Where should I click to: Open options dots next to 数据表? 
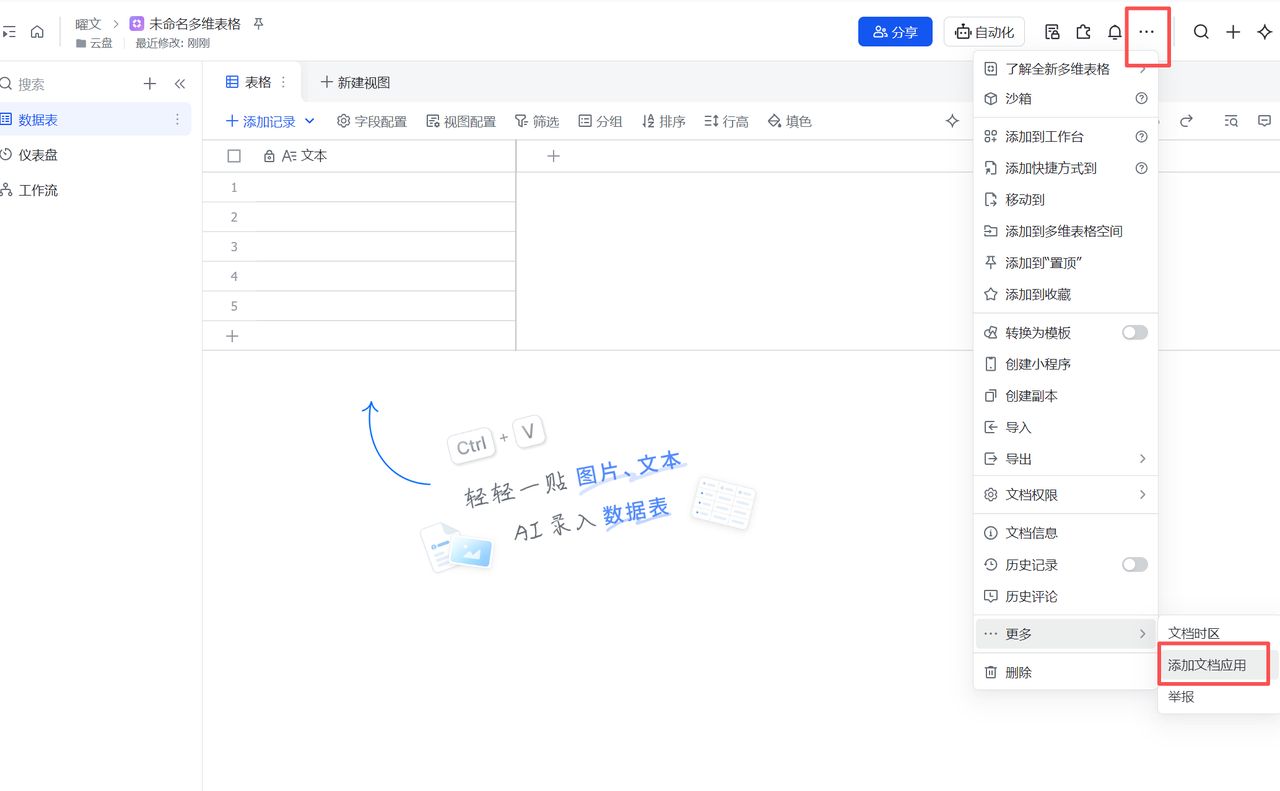(x=177, y=119)
